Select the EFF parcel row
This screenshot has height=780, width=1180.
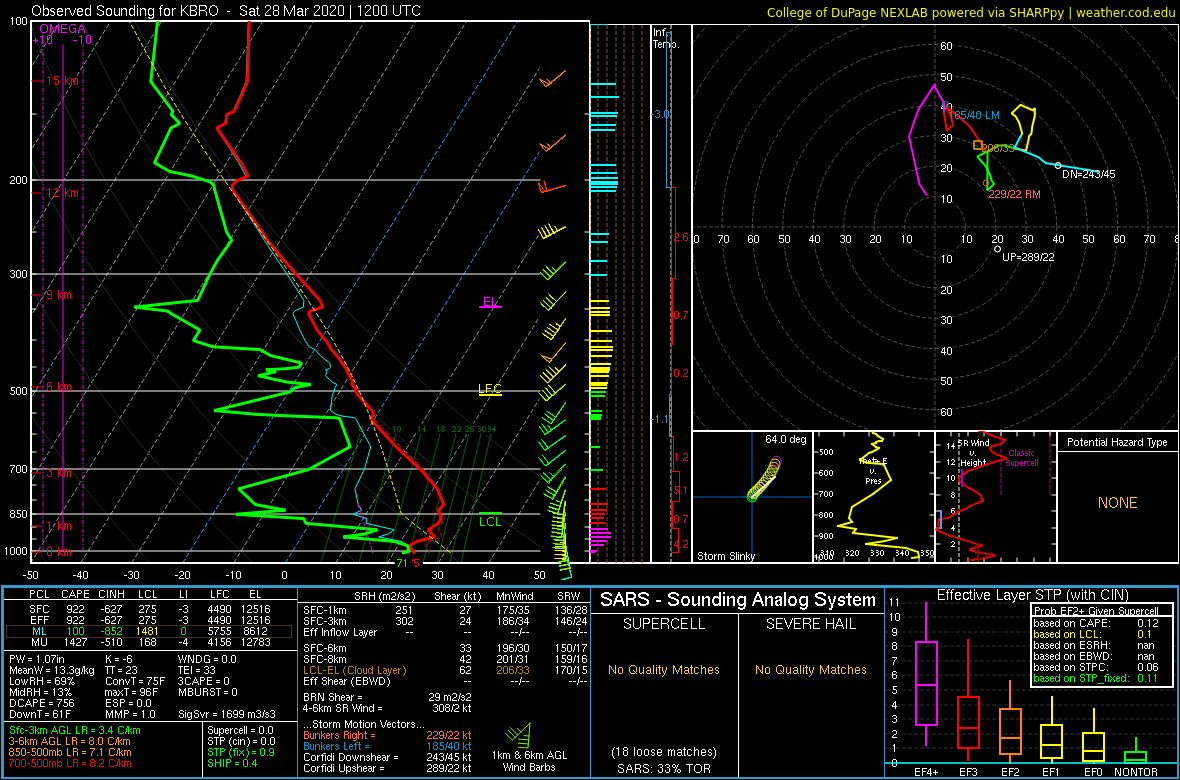(149, 619)
